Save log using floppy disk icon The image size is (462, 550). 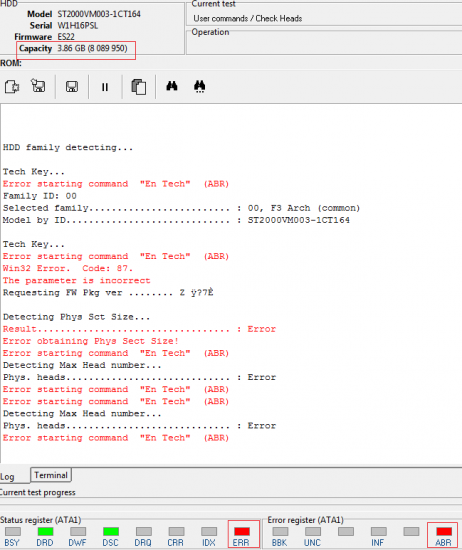[x=72, y=87]
